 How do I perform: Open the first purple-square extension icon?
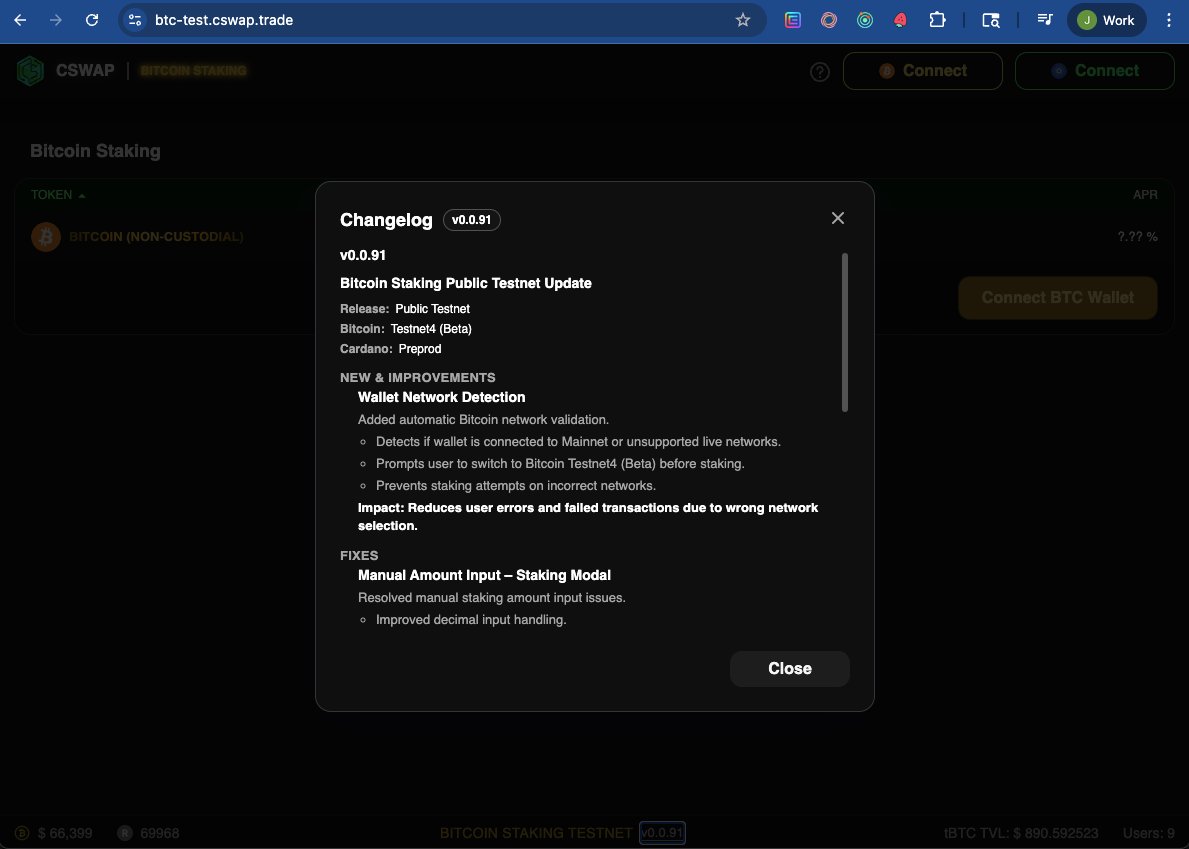coord(792,20)
